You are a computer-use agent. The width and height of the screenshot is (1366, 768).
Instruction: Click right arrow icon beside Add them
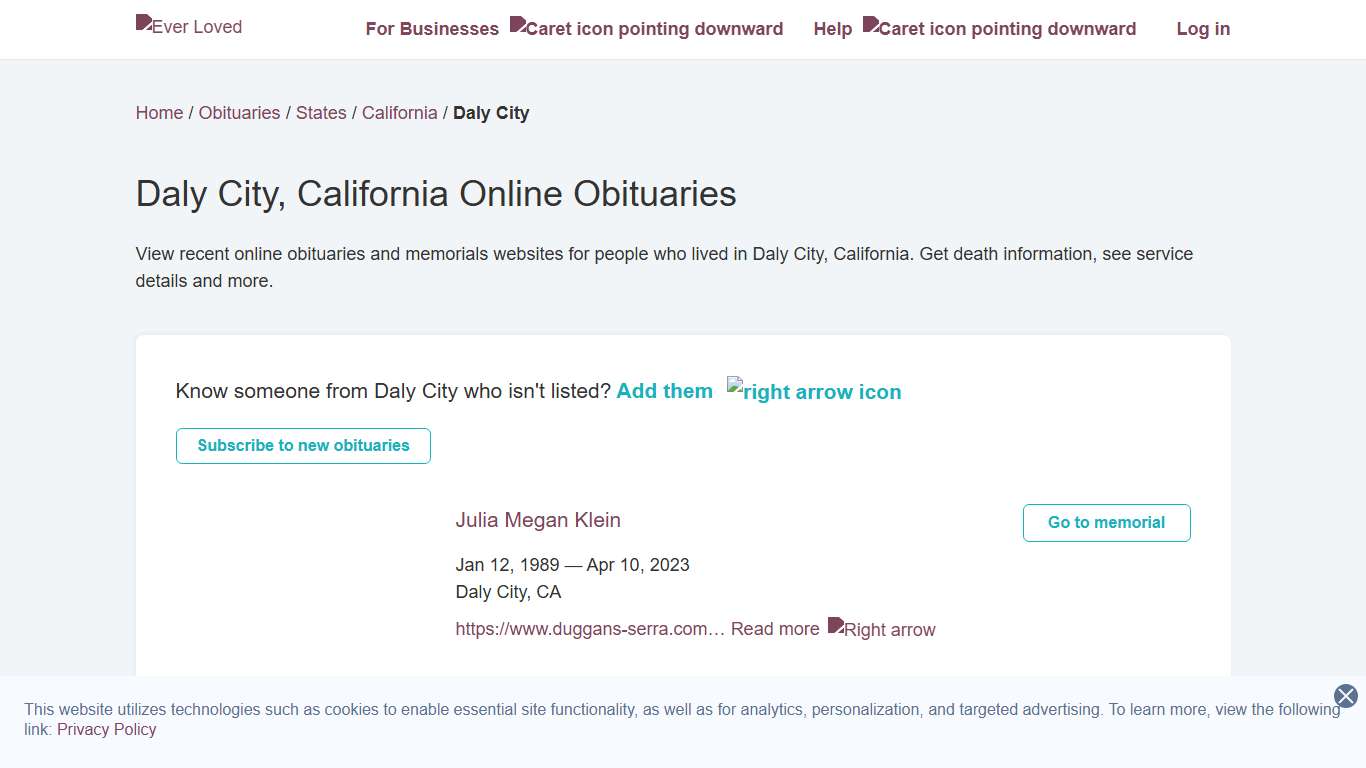pos(814,391)
